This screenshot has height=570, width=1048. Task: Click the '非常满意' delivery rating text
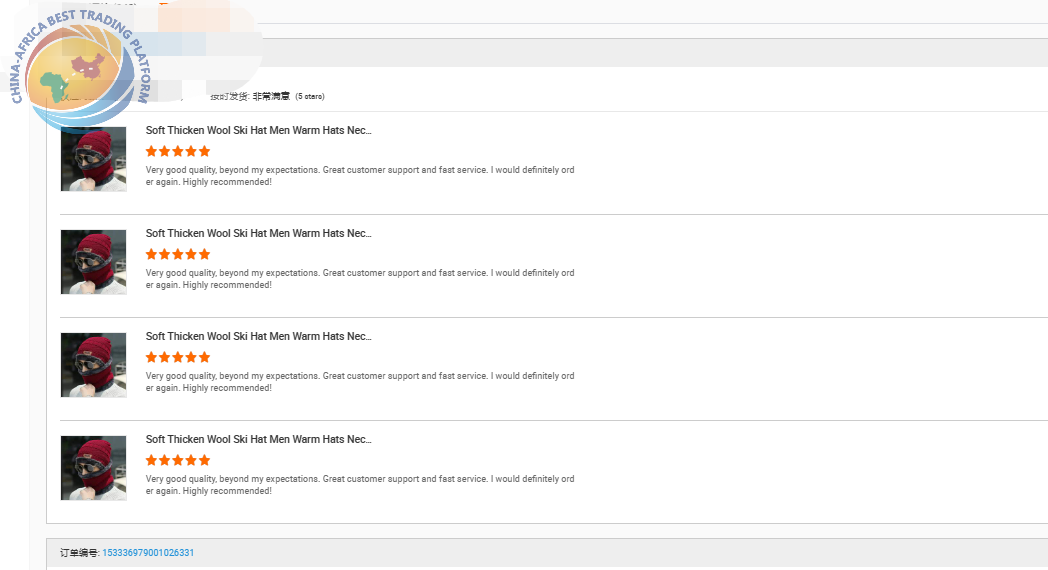click(x=270, y=97)
